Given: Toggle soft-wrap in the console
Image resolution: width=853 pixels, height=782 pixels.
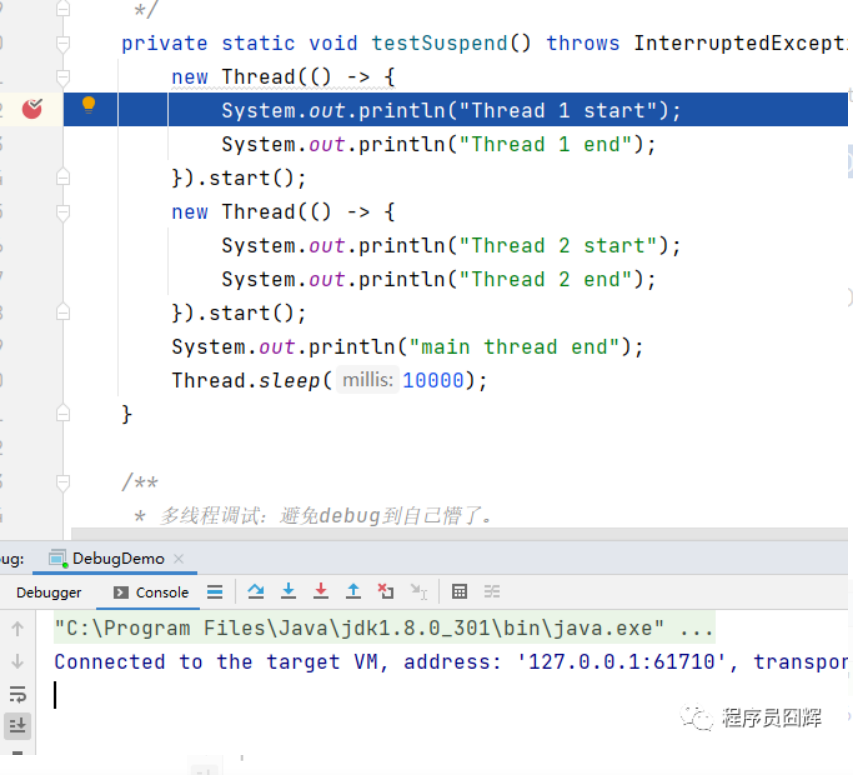Looking at the screenshot, I should tap(17, 694).
